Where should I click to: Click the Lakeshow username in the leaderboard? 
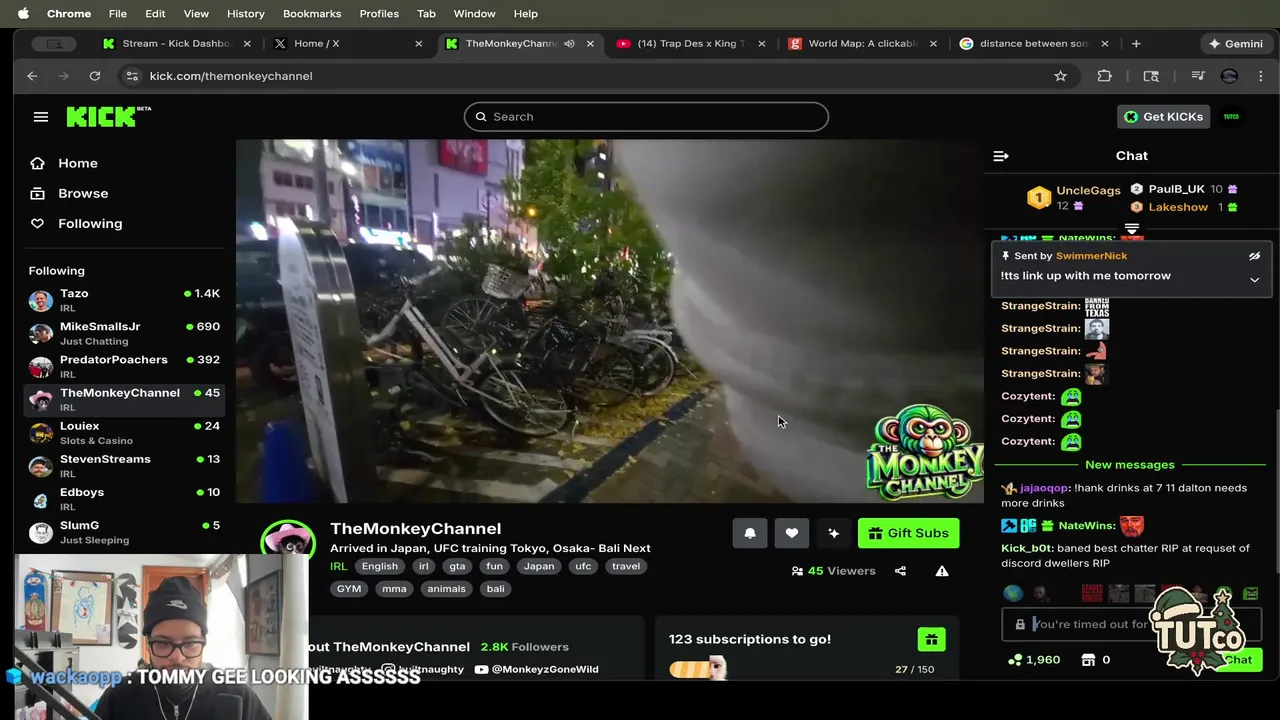[x=1178, y=207]
